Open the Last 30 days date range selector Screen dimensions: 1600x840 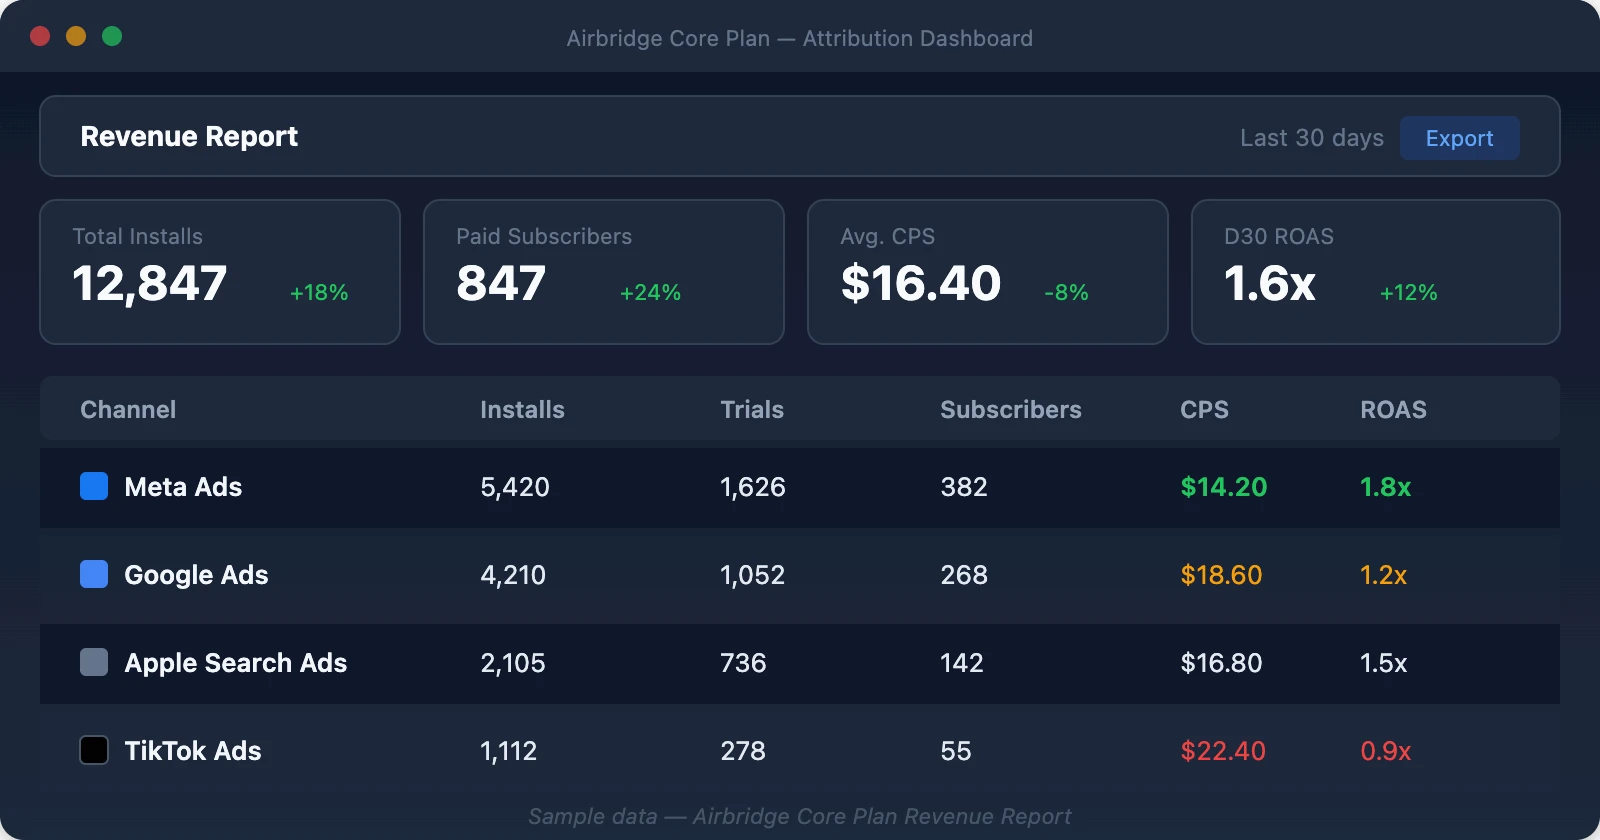click(1312, 138)
